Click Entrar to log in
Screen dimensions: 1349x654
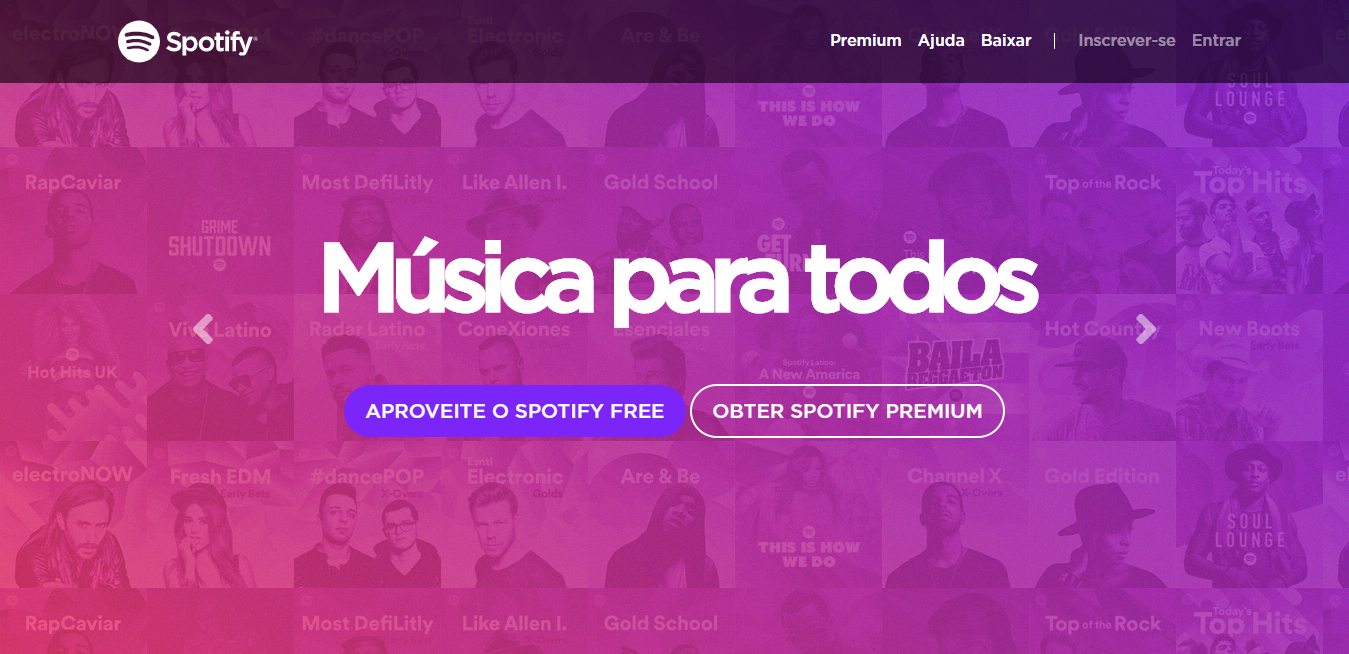[x=1216, y=41]
